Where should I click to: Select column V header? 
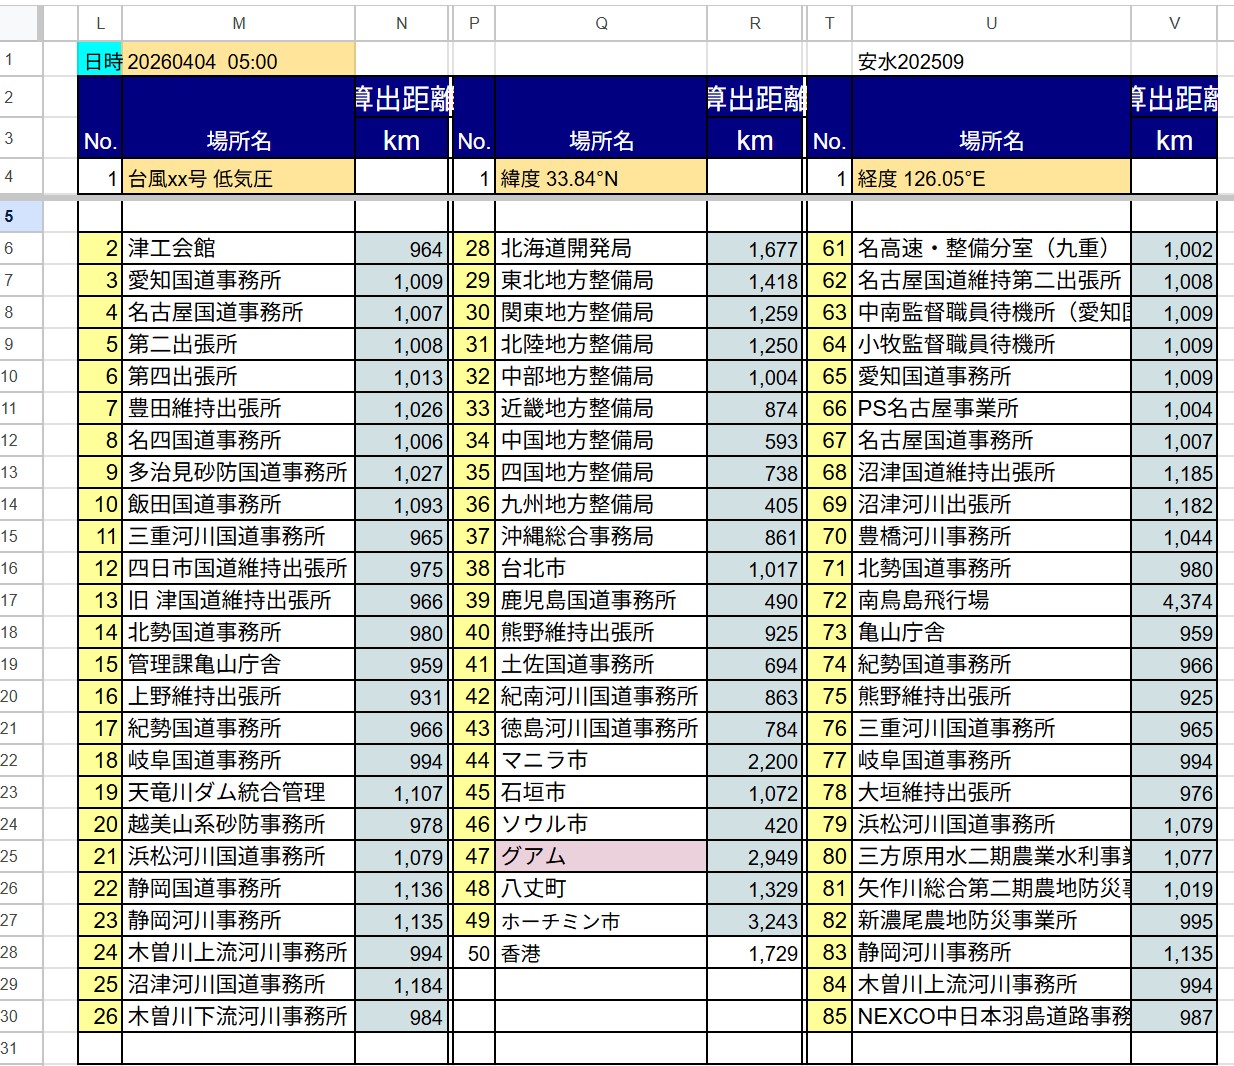pyautogui.click(x=1174, y=23)
